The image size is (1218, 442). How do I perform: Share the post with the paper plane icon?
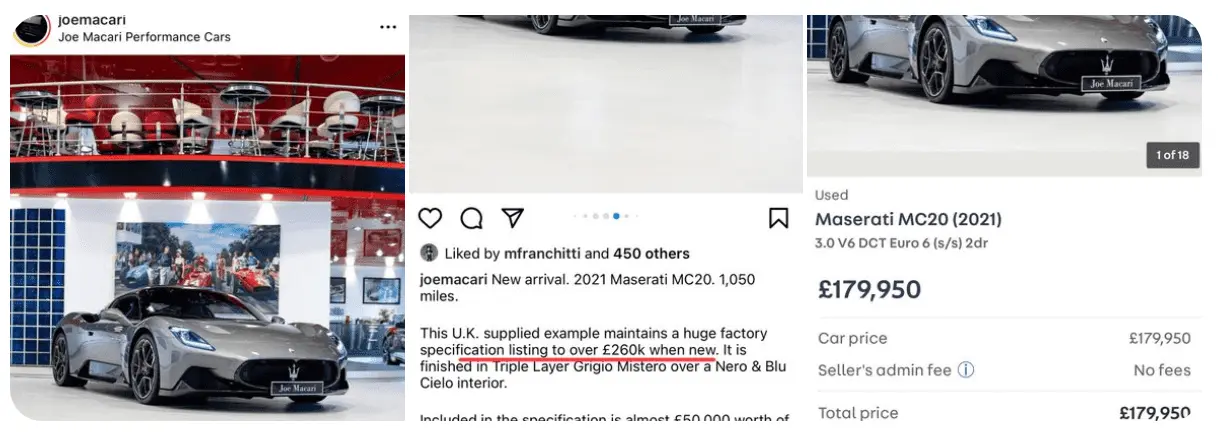coord(512,218)
